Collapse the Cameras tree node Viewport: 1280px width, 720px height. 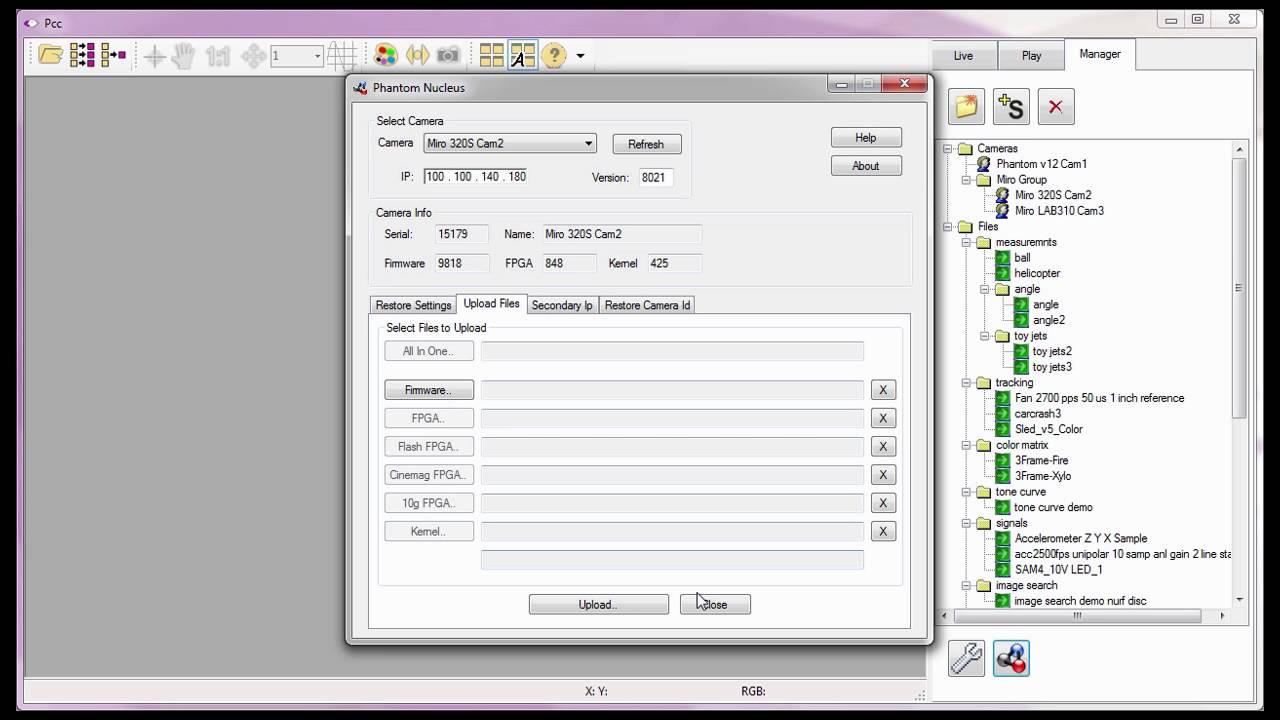(x=950, y=149)
